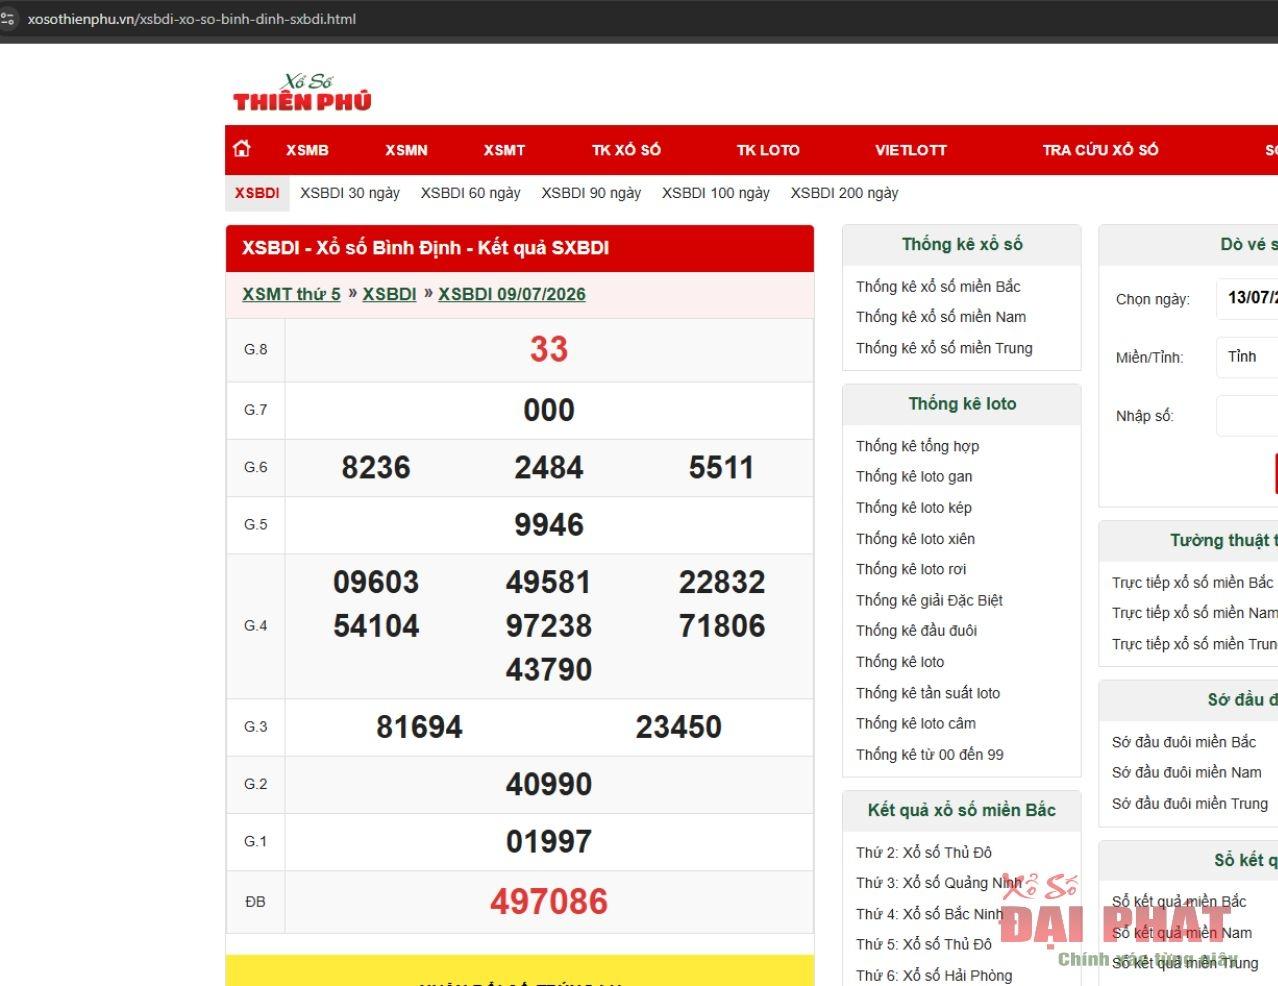Click G.6 number 8236
Viewport: 1278px width, 986px height.
pyautogui.click(x=376, y=467)
